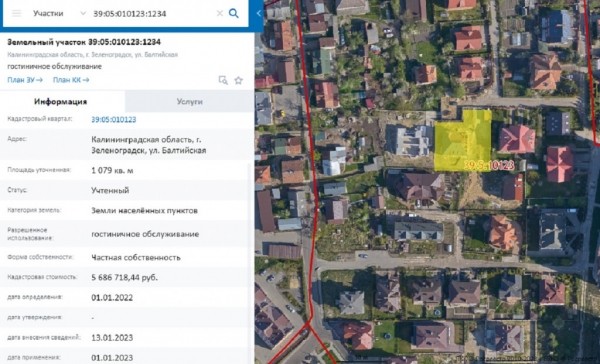
Task: Switch to the Услуги tab
Action: [189, 101]
